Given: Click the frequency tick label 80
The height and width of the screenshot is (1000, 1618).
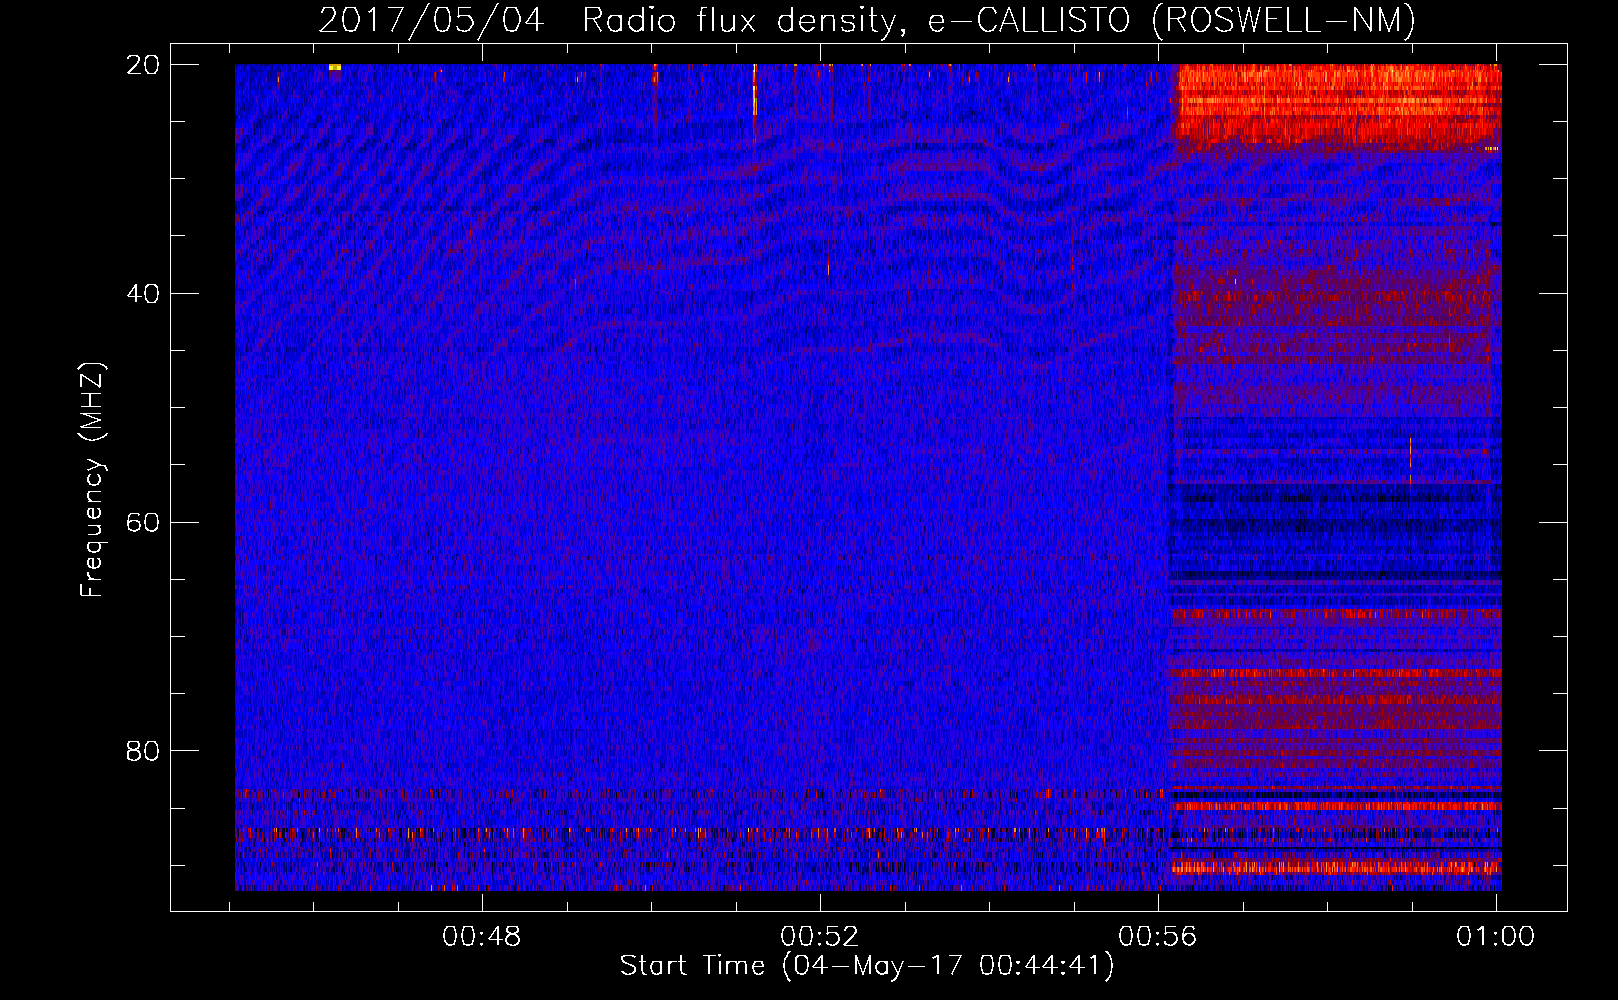Looking at the screenshot, I should tap(143, 750).
